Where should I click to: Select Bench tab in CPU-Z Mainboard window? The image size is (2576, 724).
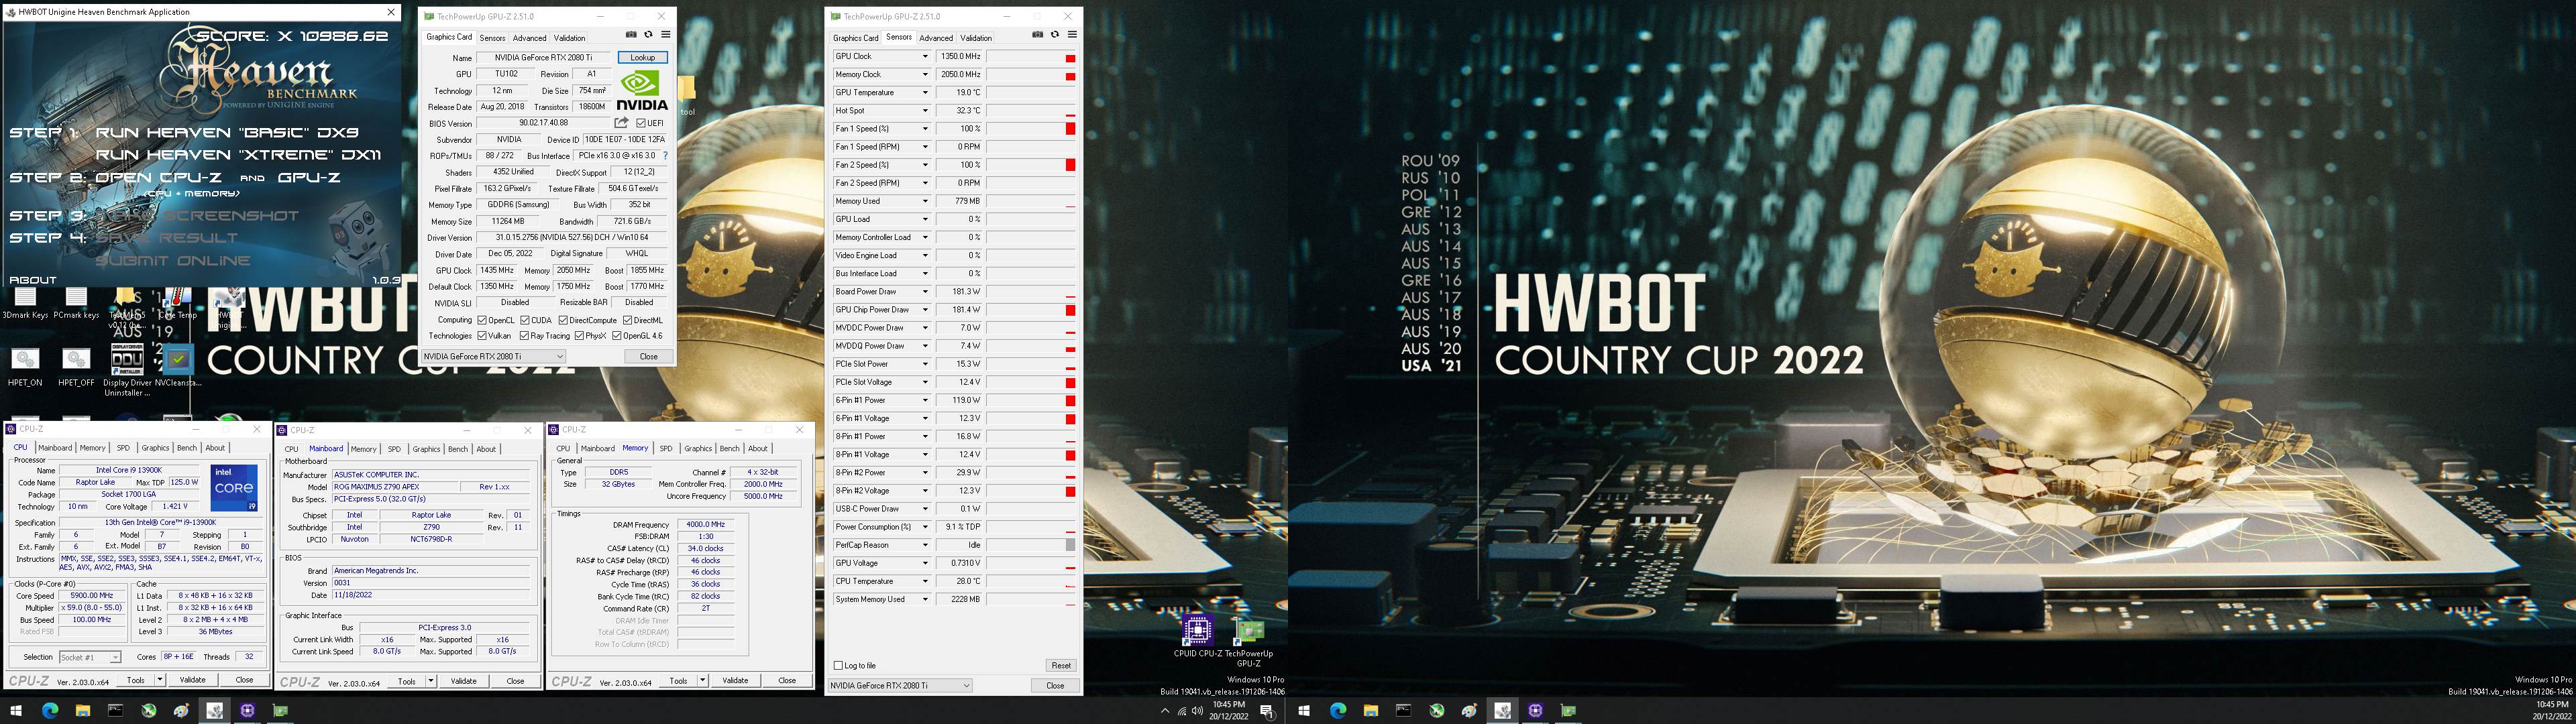(458, 449)
